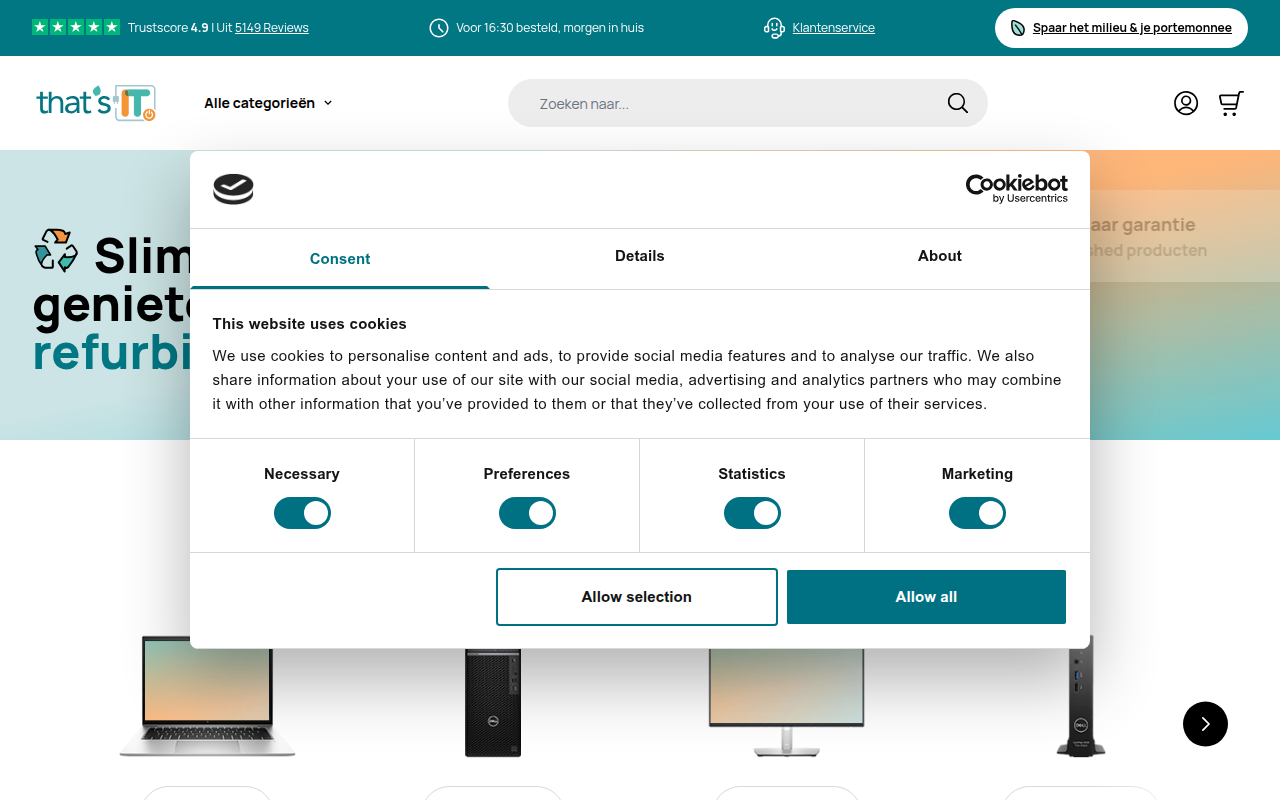Click the Trustscore 4.9 text
This screenshot has width=1280, height=800.
pyautogui.click(x=168, y=28)
